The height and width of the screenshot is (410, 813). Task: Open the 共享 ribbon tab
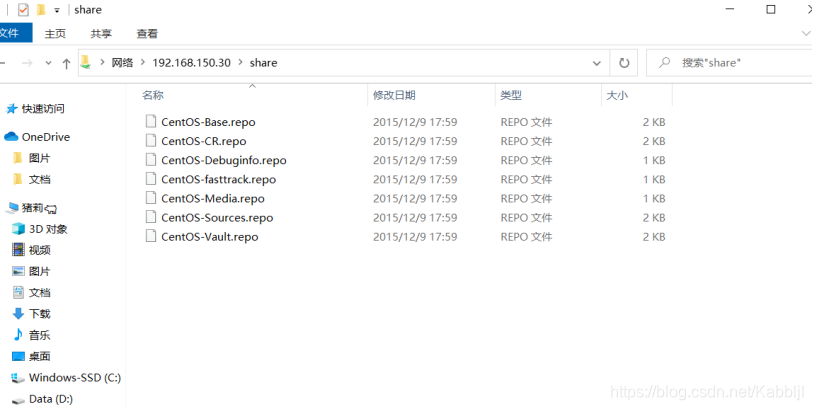pos(101,34)
